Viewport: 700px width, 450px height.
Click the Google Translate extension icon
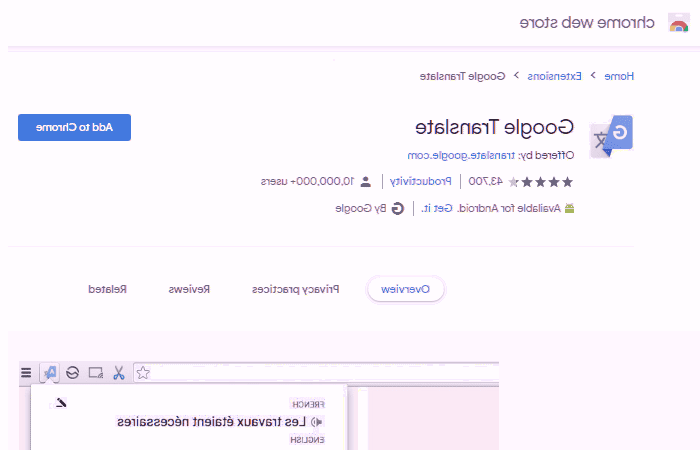pos(610,137)
